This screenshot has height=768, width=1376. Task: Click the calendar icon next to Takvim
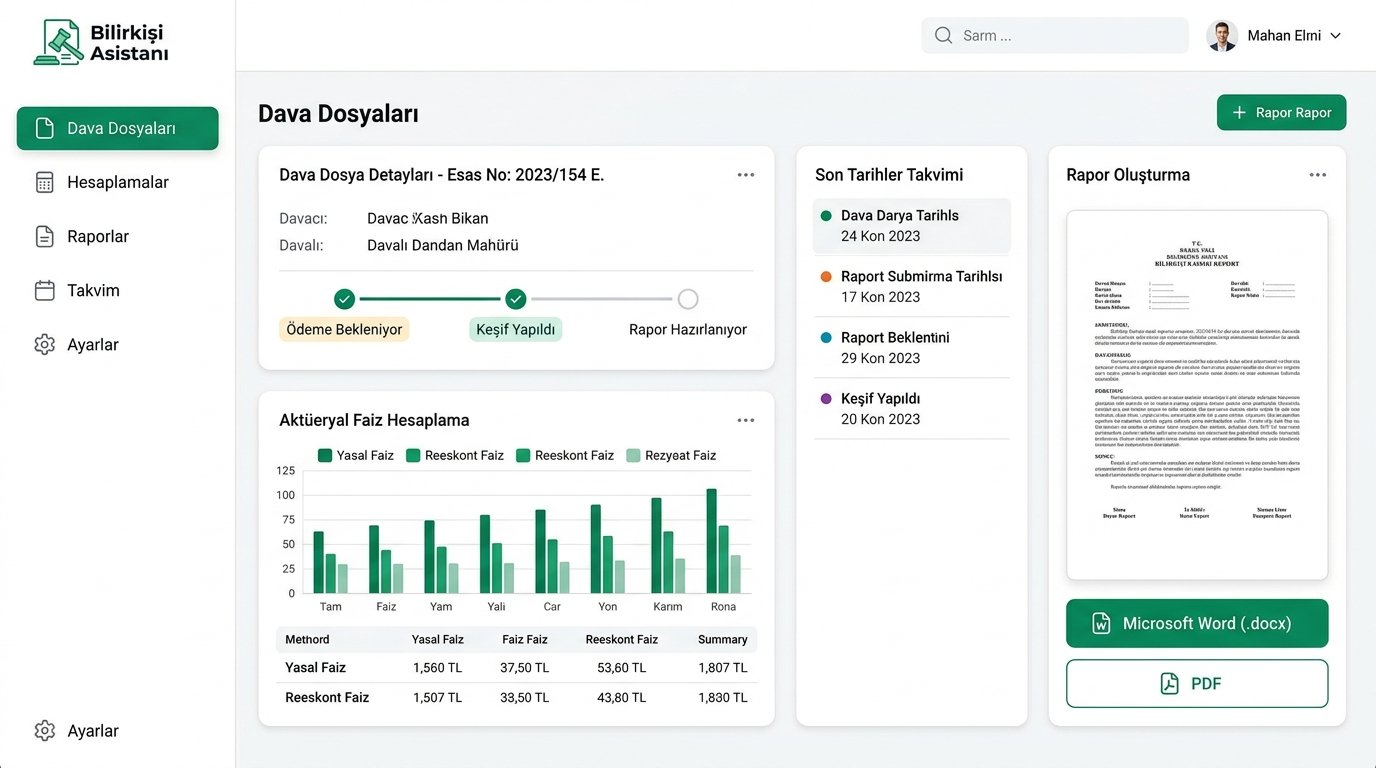pos(44,290)
